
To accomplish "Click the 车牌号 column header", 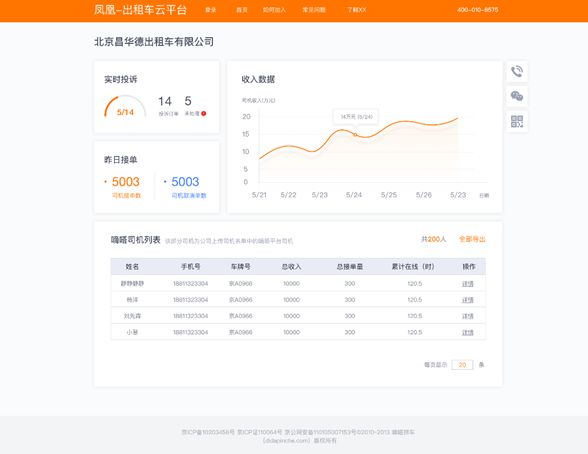I will coord(240,267).
